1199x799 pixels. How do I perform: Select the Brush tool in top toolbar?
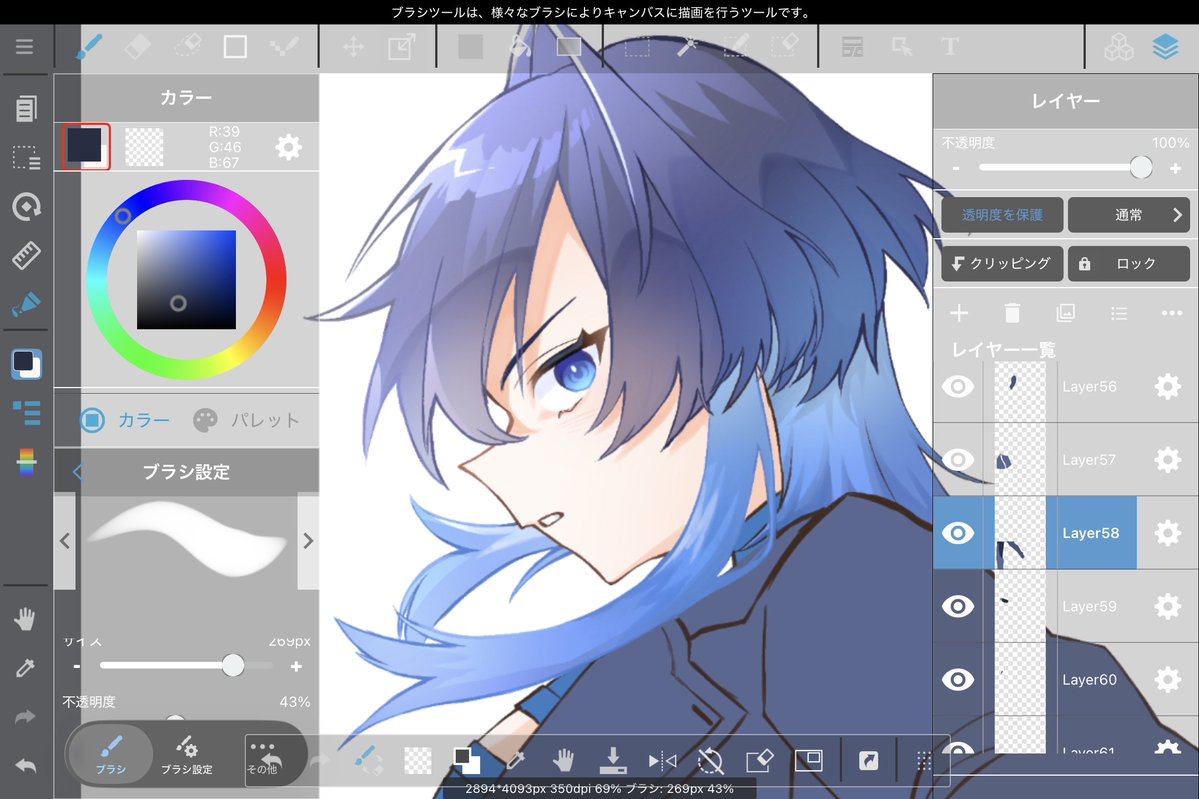point(89,47)
